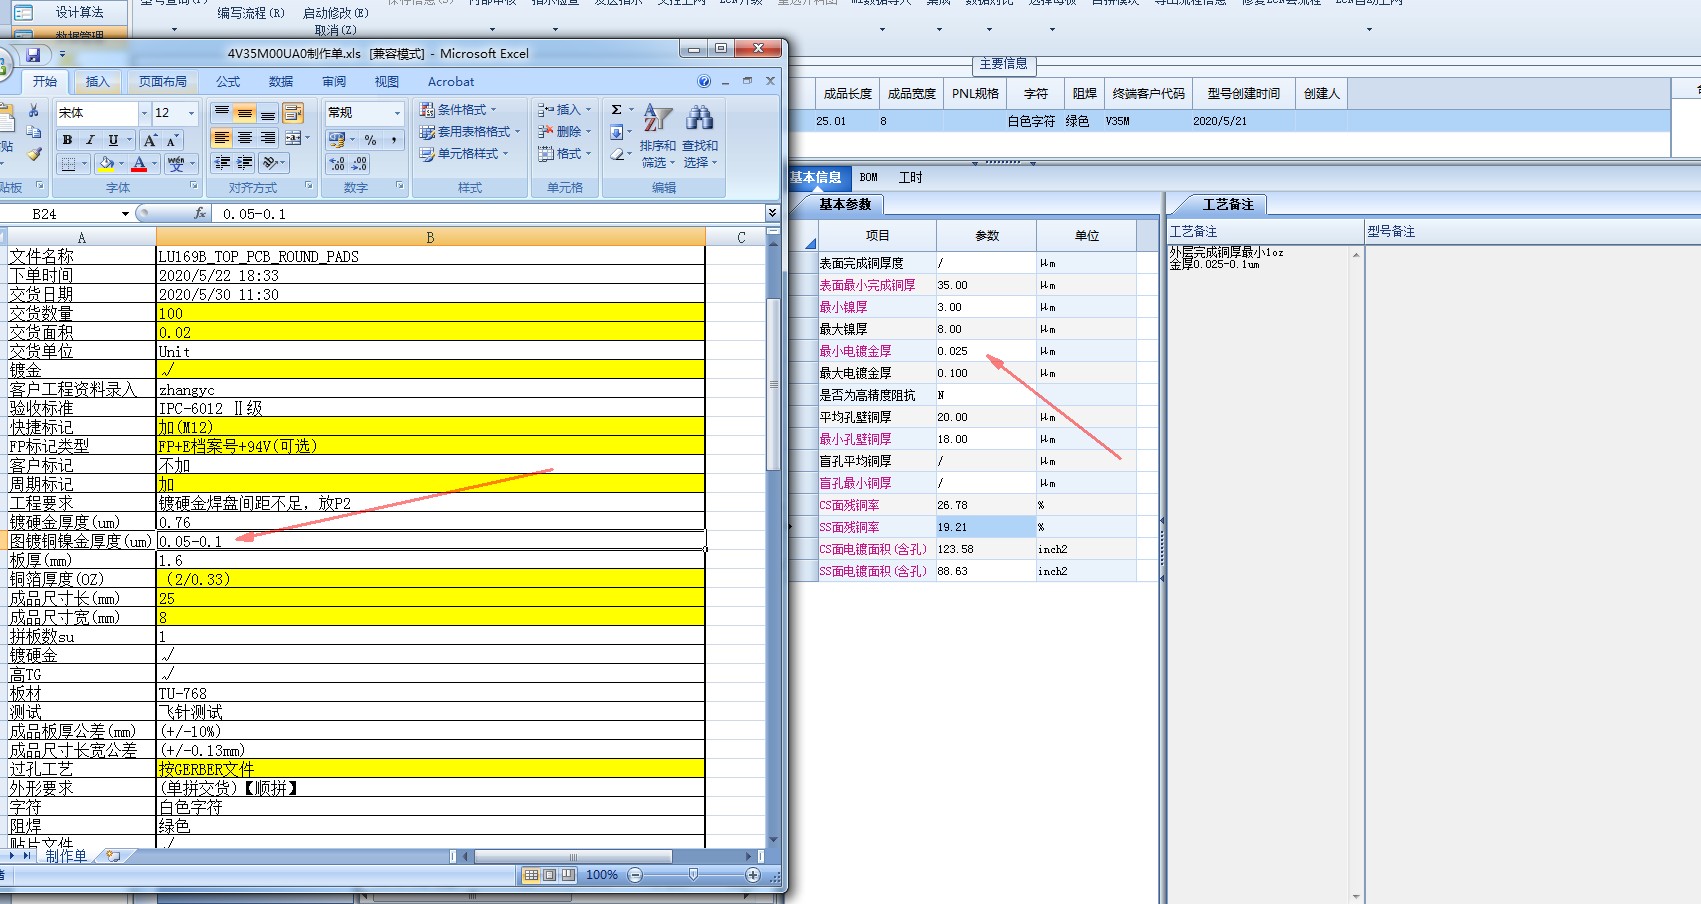Switch to Page Layout view icon

point(549,875)
